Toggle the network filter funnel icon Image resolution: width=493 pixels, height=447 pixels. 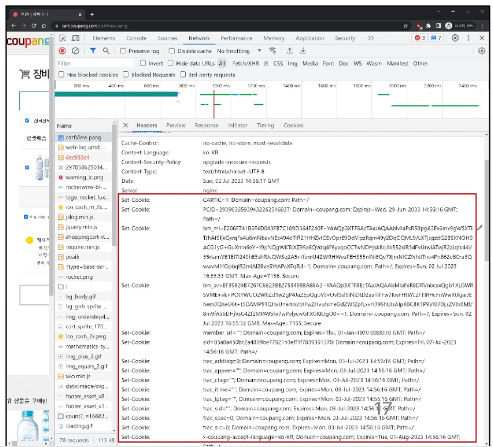coord(93,51)
